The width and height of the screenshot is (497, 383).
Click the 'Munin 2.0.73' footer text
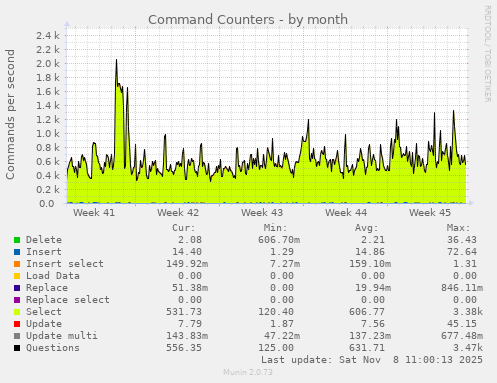(248, 372)
